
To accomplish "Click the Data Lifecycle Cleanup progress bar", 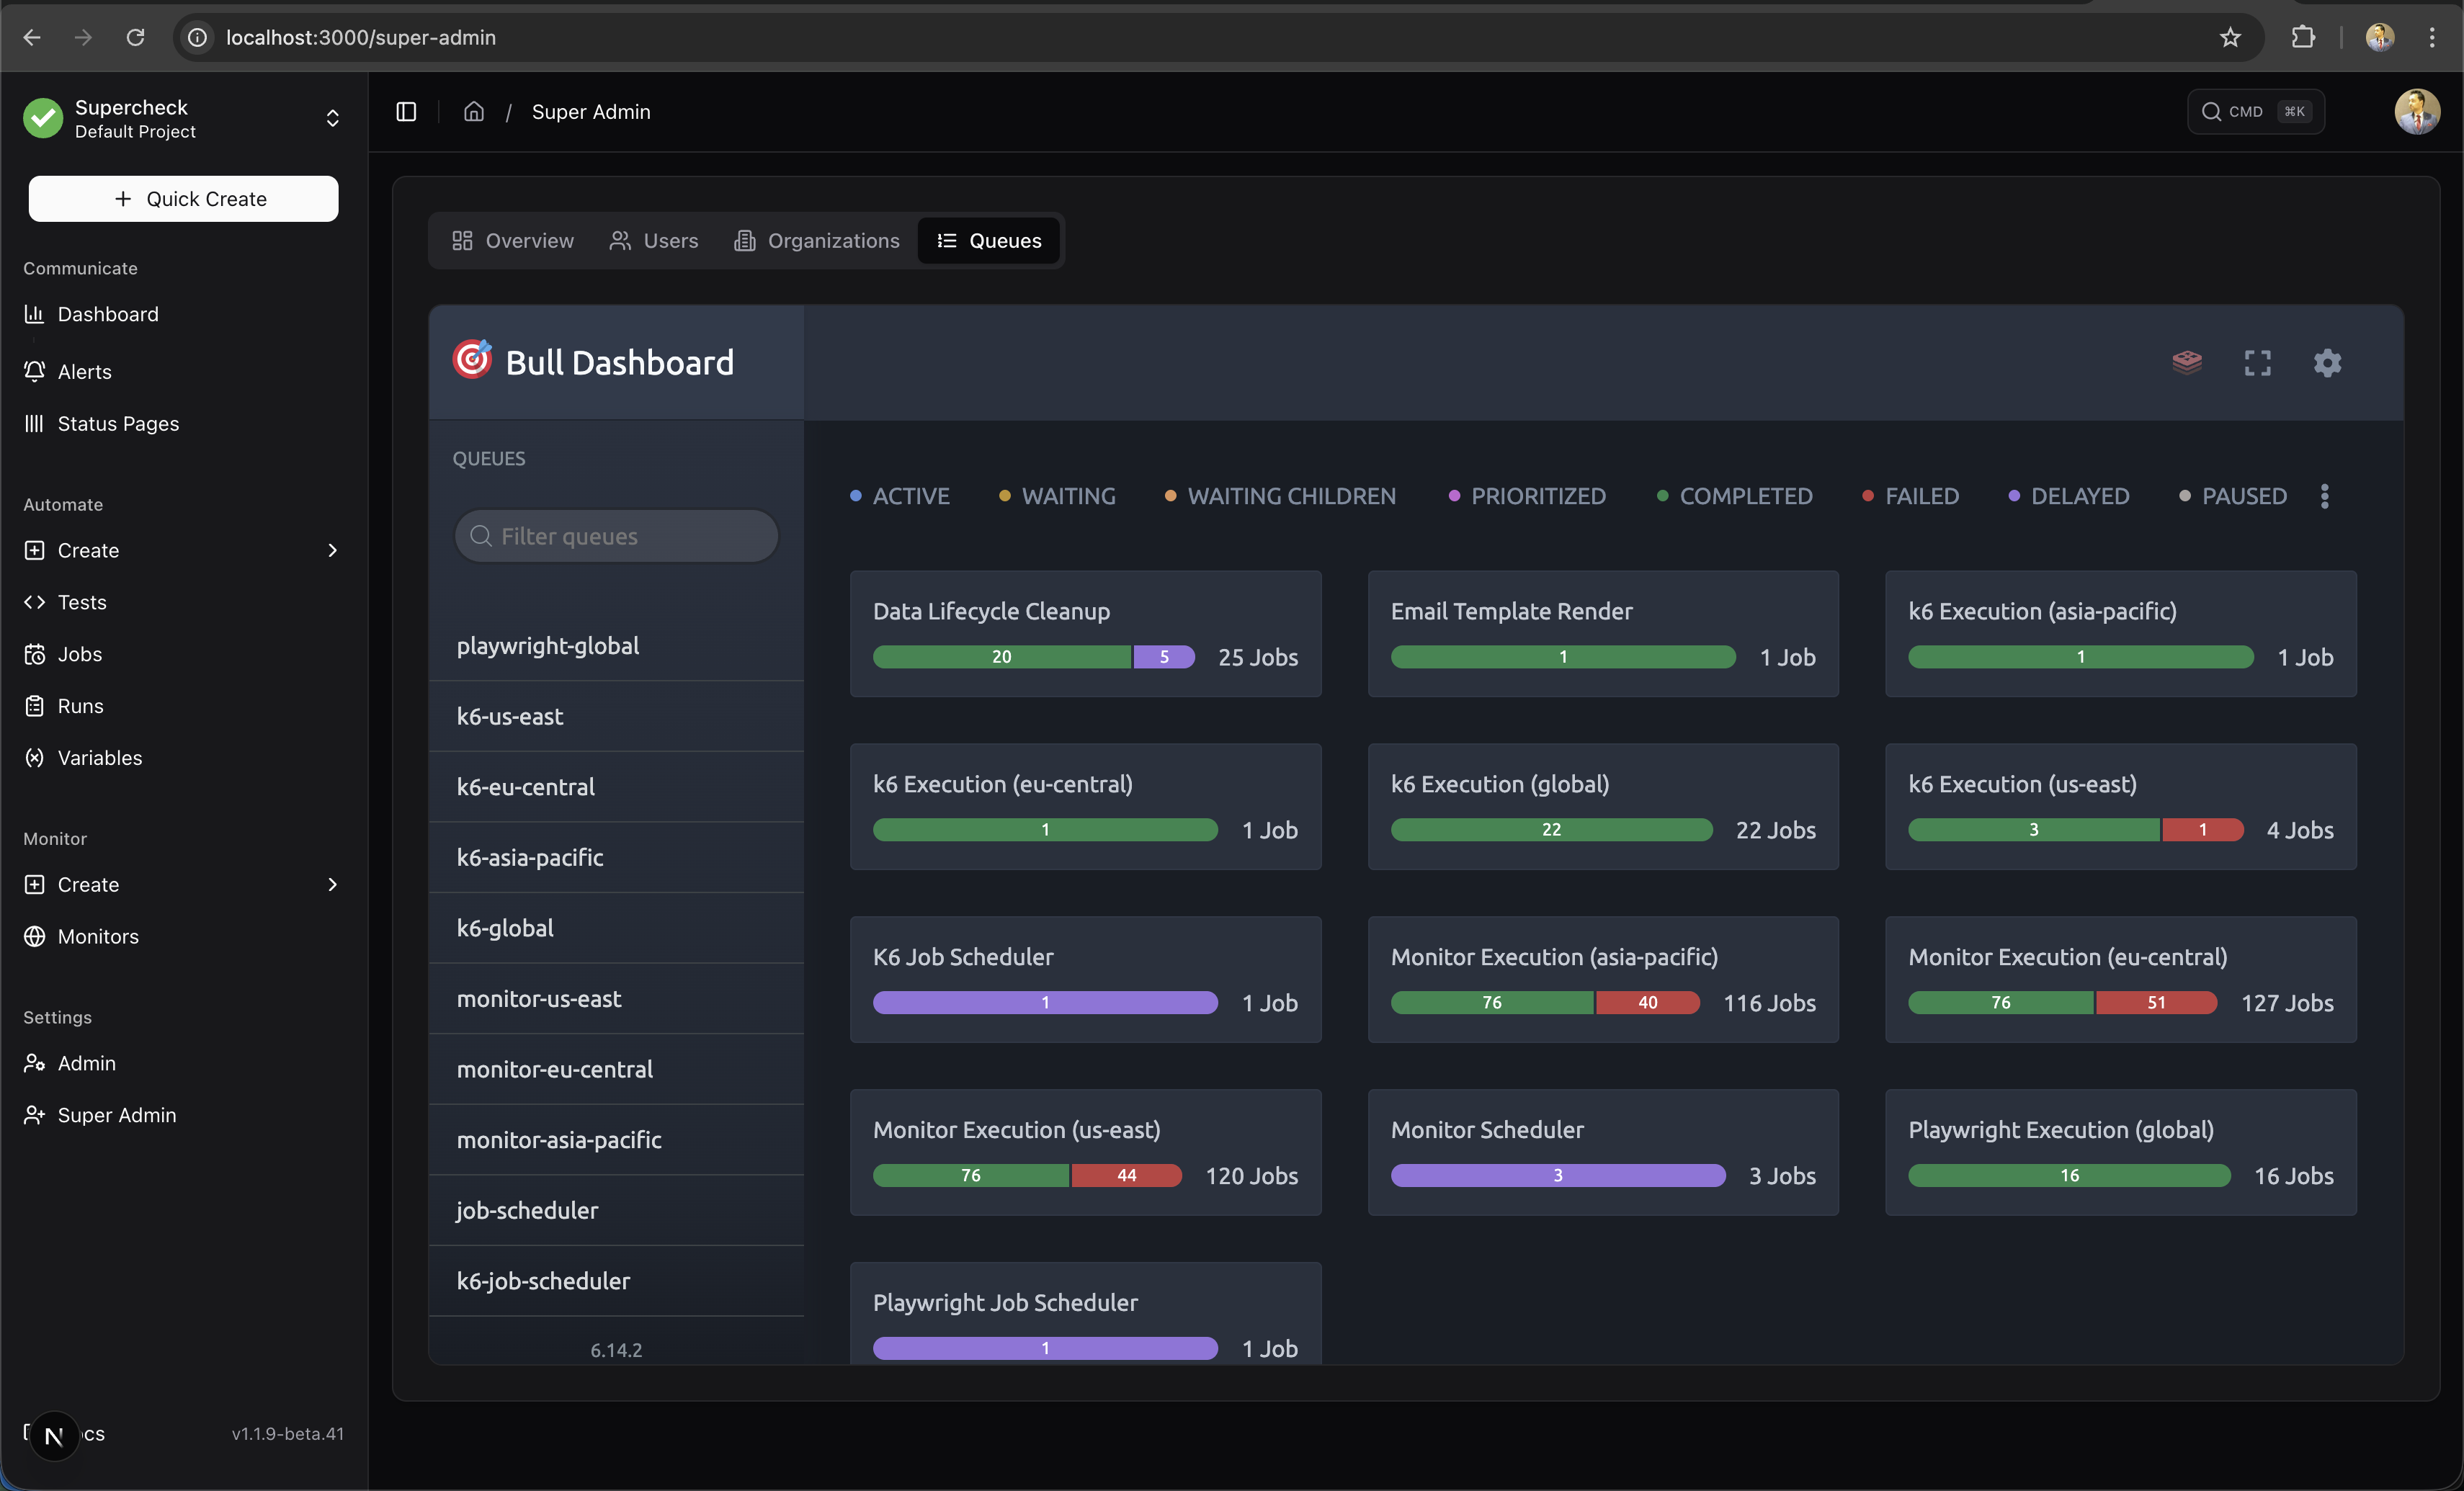I will [x=1032, y=657].
